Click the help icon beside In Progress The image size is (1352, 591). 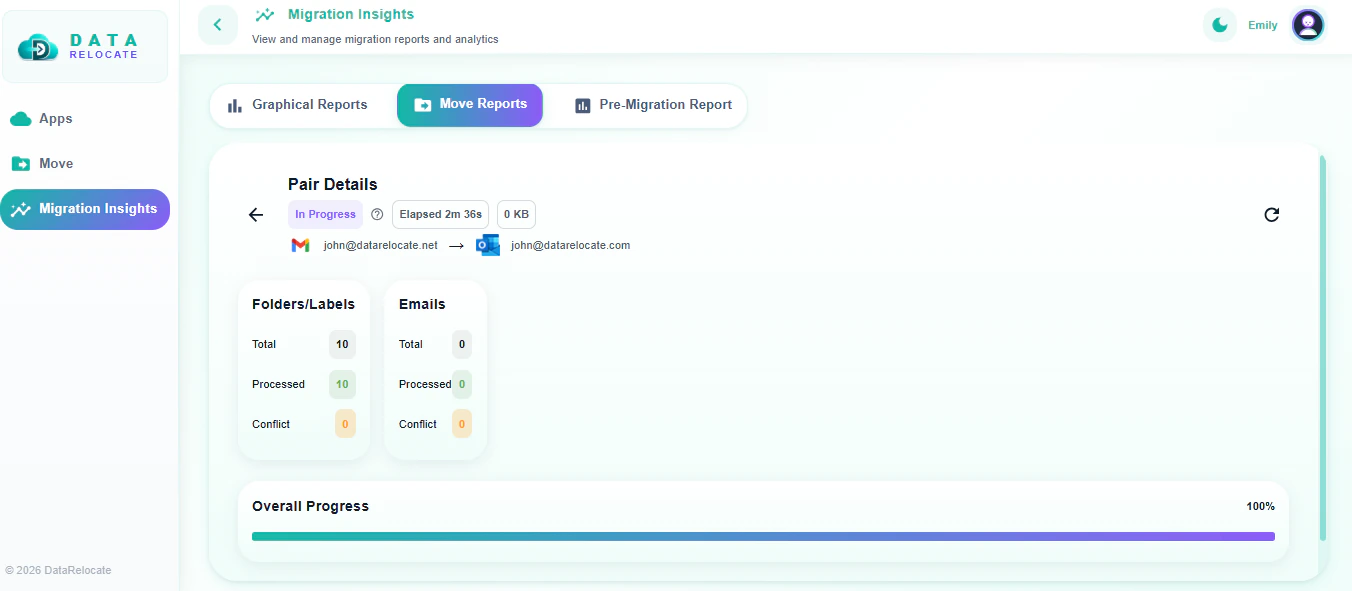(x=377, y=215)
